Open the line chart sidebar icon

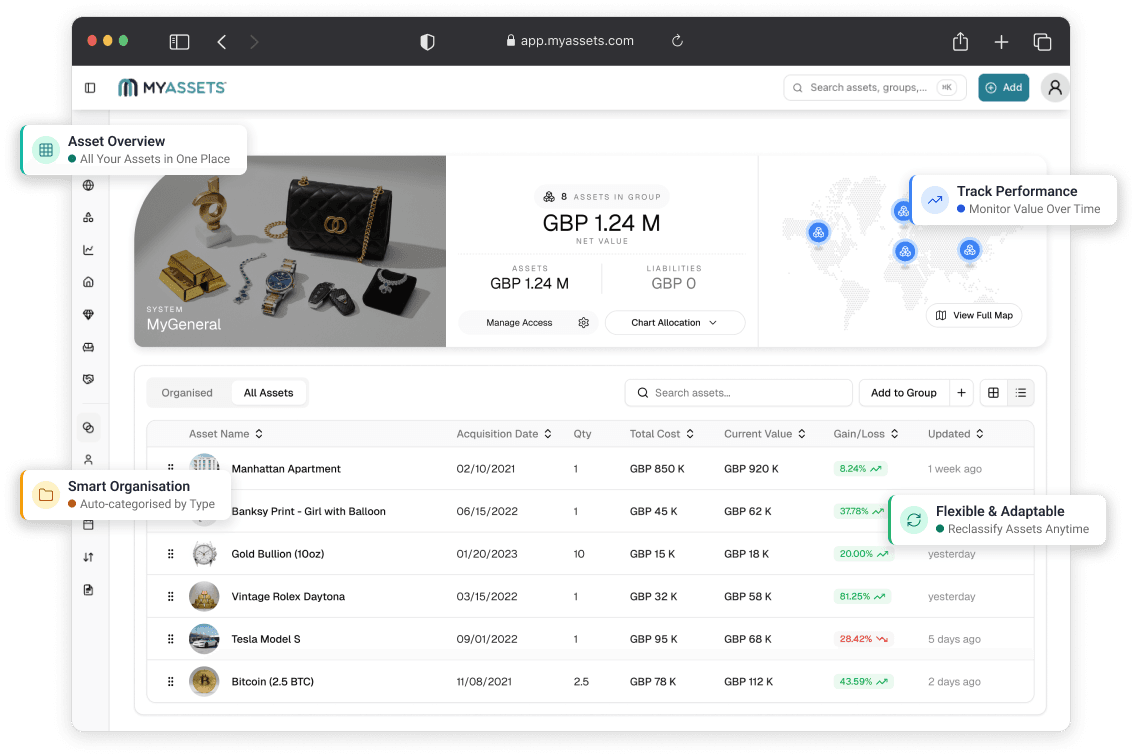(88, 250)
